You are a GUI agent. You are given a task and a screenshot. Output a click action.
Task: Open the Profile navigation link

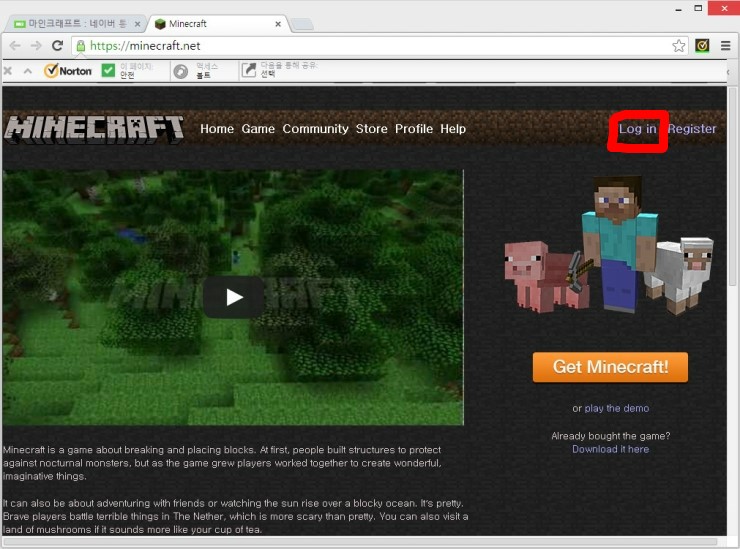(414, 129)
